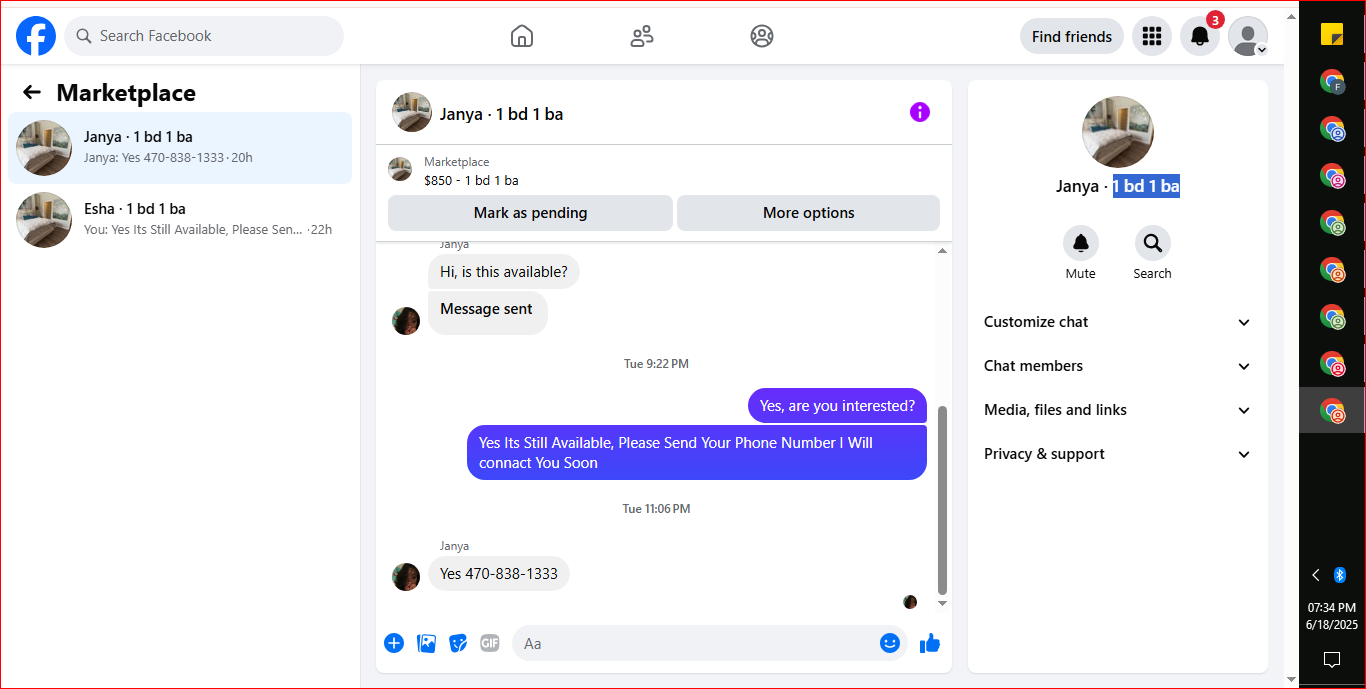Click the Mark as pending button
1366x689 pixels.
point(530,213)
